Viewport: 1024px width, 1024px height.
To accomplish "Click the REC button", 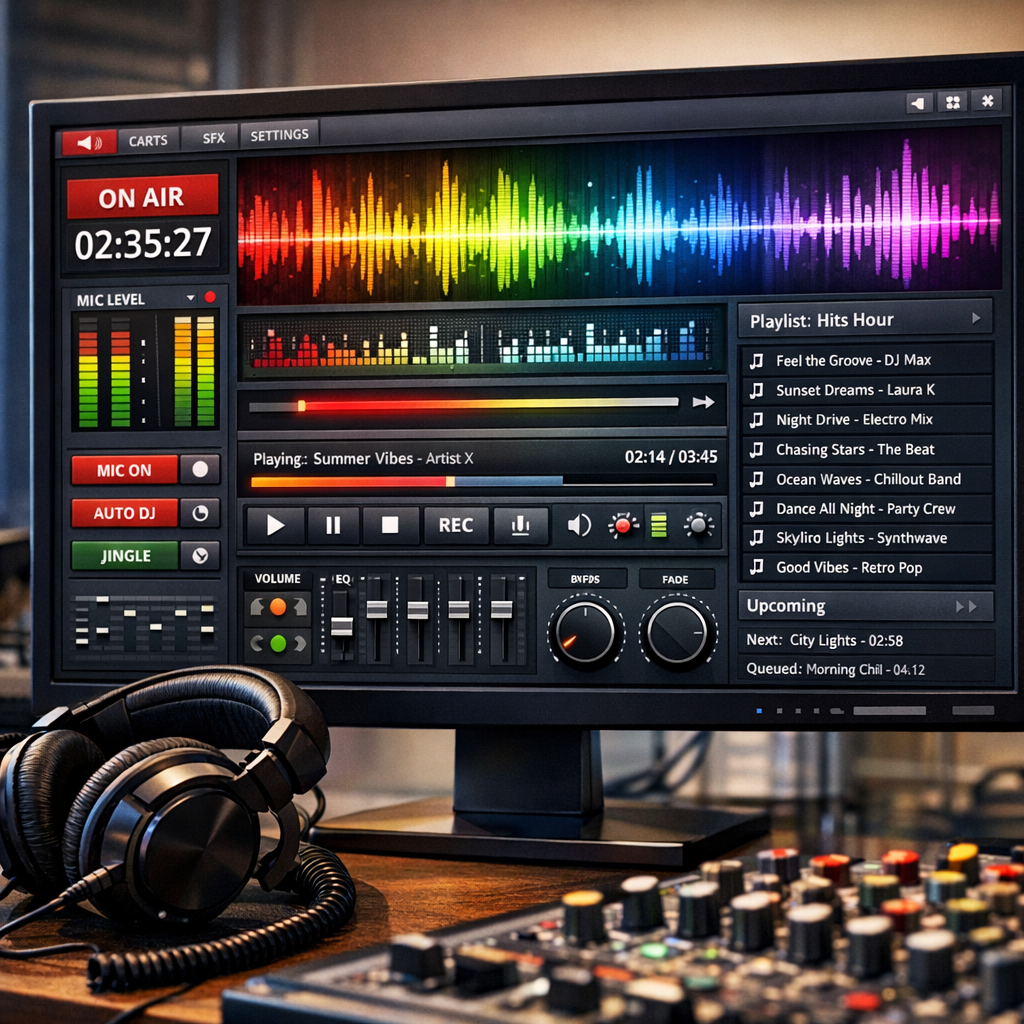I will pyautogui.click(x=456, y=525).
